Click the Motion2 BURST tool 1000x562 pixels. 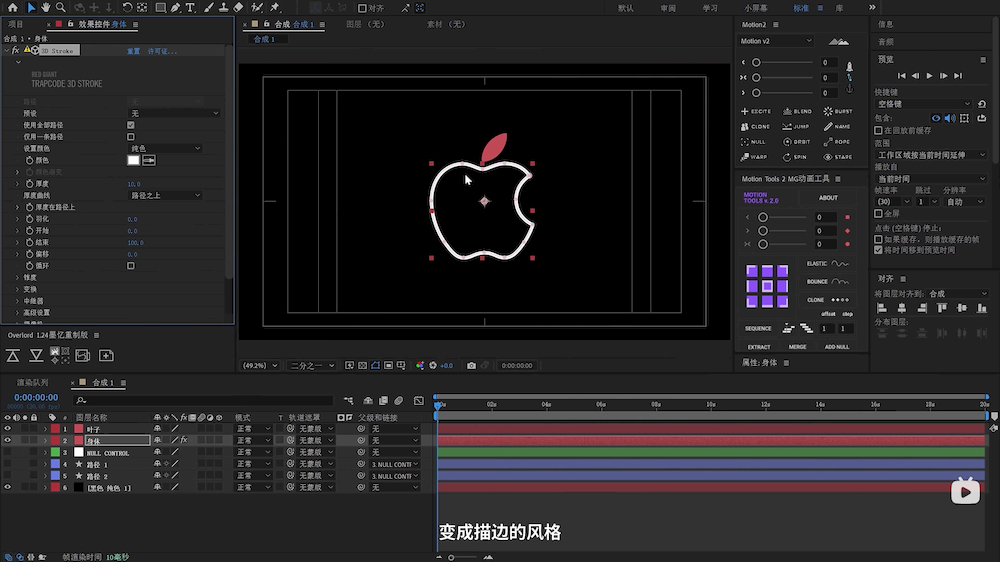point(838,111)
